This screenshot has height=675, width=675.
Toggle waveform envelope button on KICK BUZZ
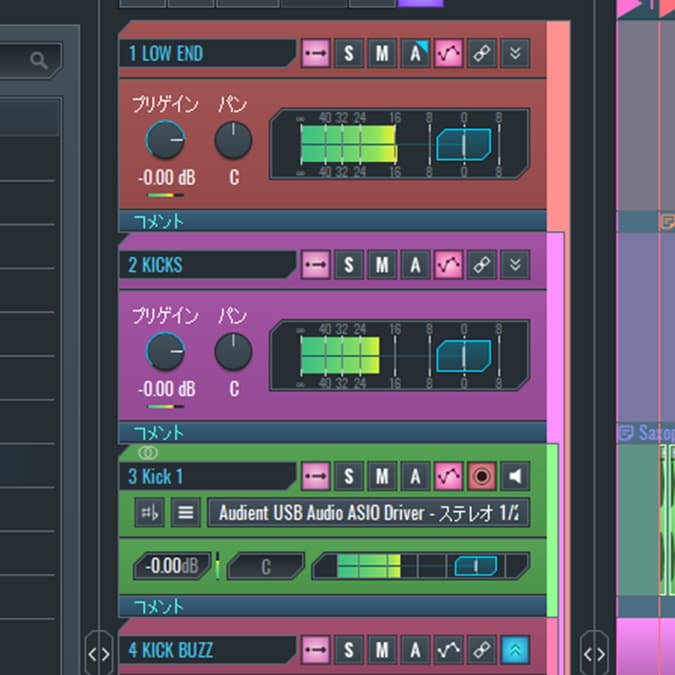[449, 650]
